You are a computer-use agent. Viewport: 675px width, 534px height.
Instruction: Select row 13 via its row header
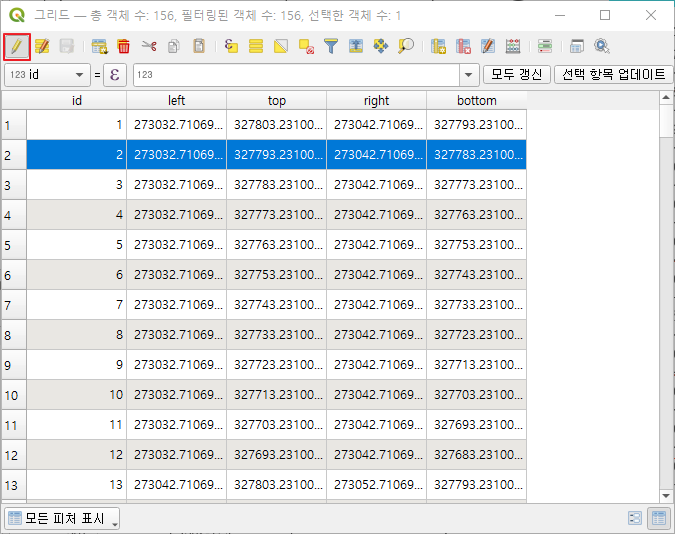tap(14, 485)
